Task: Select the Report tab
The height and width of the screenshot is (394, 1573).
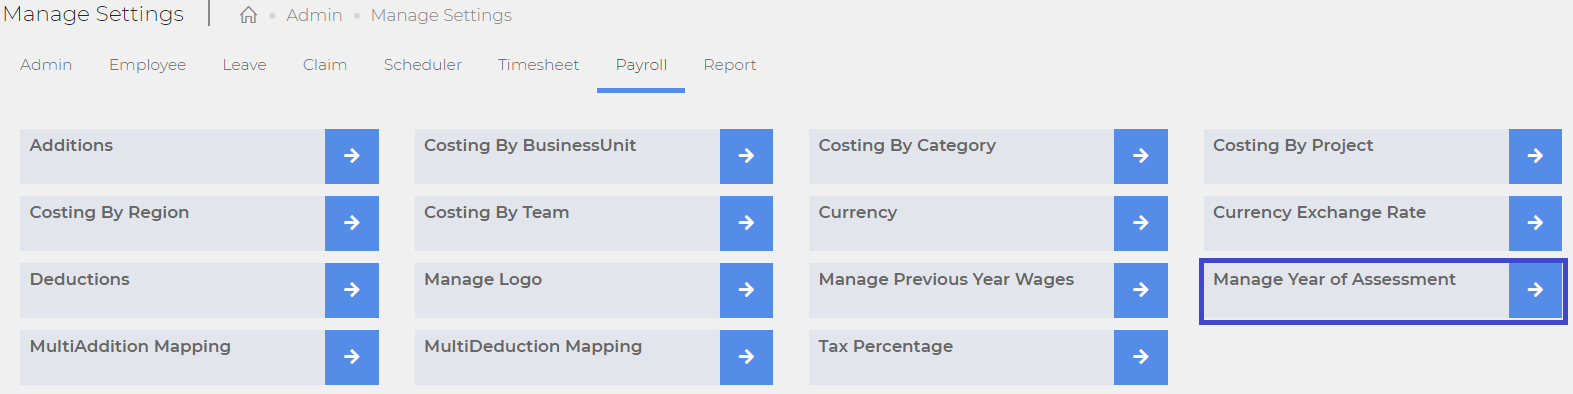Action: point(729,65)
